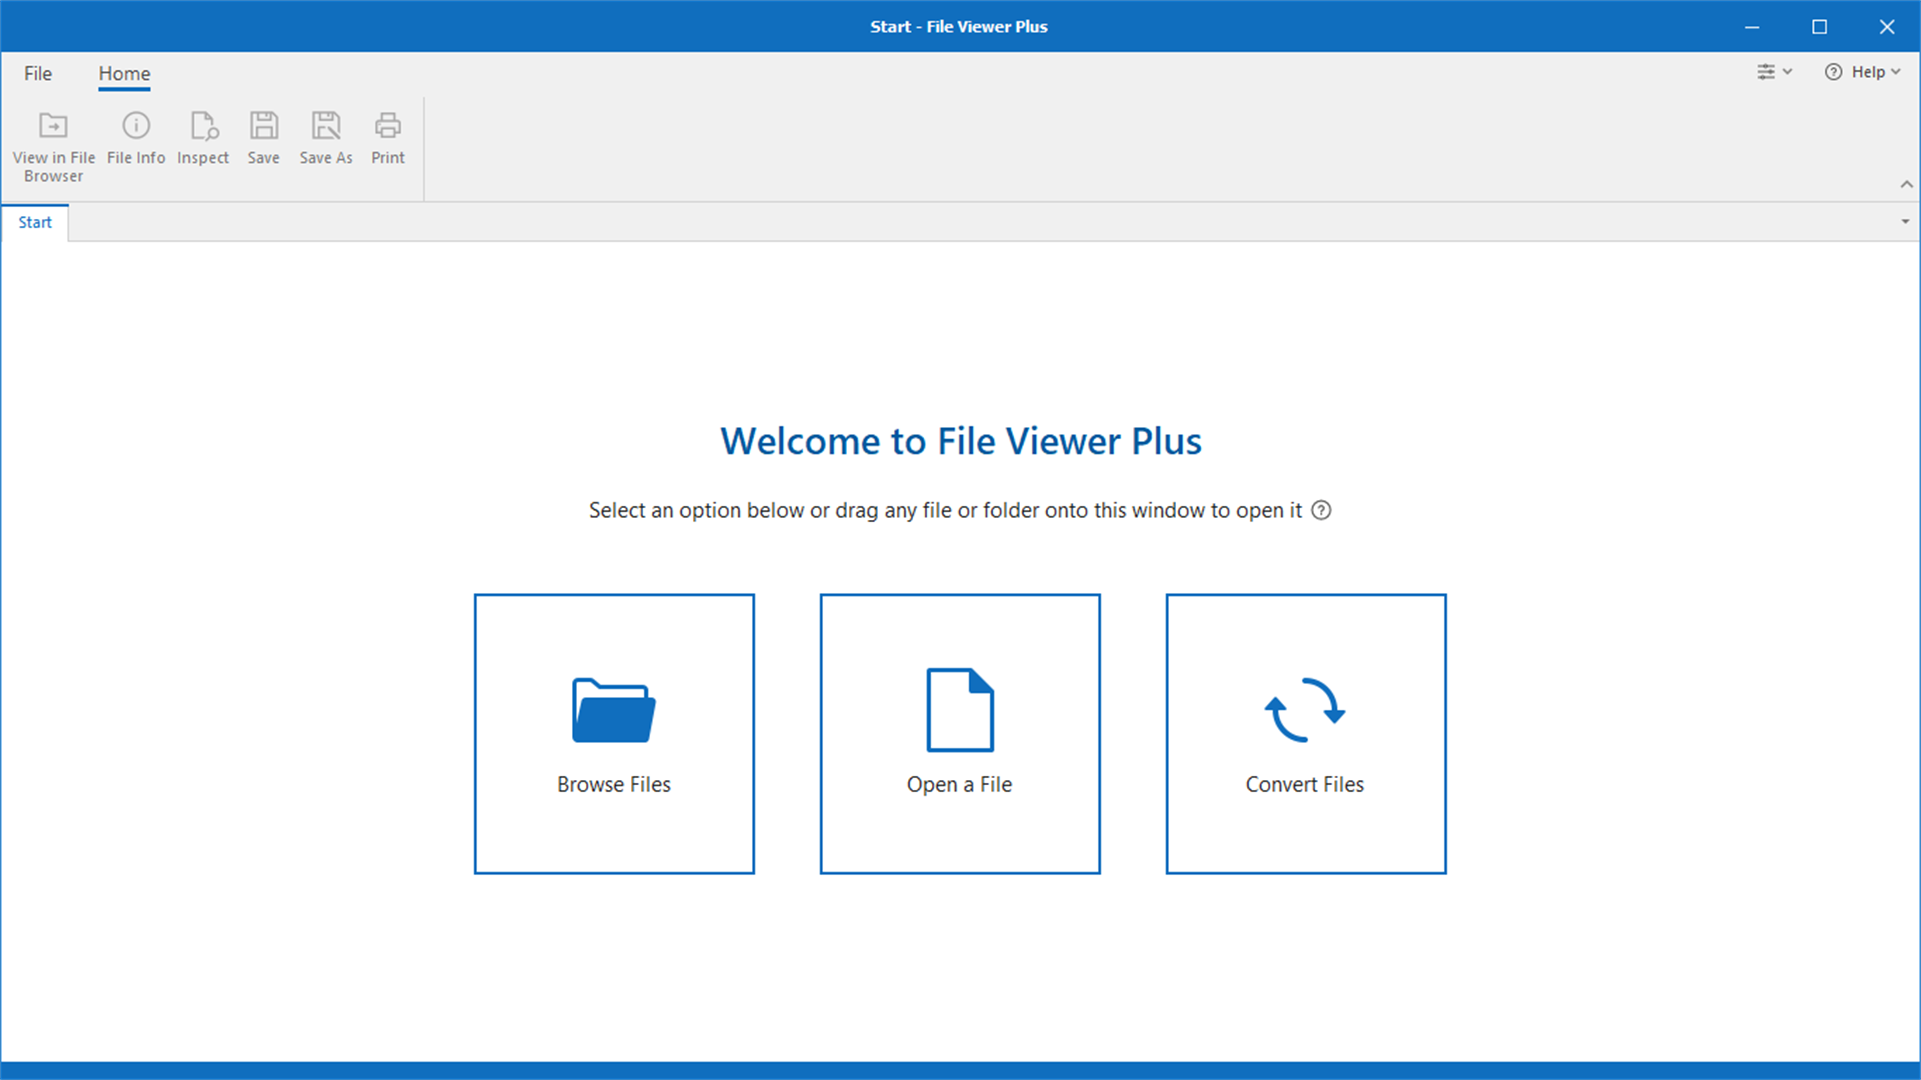Collapse the ribbon with the chevron

(1907, 184)
